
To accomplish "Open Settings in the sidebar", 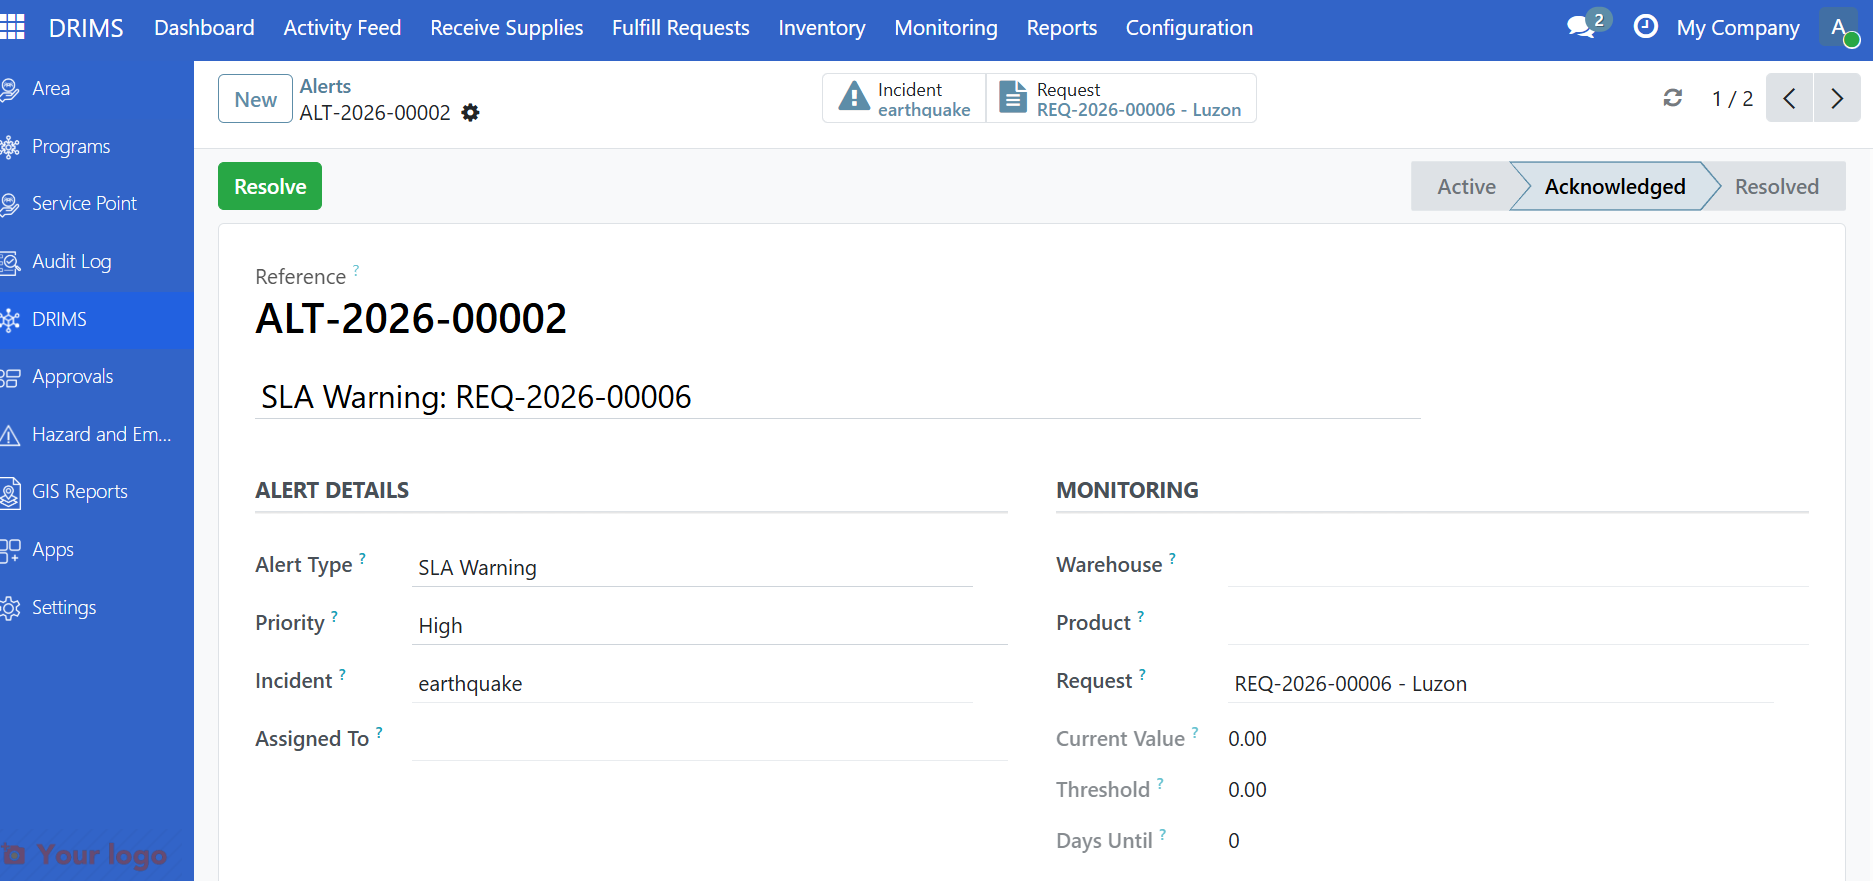I will tap(97, 608).
